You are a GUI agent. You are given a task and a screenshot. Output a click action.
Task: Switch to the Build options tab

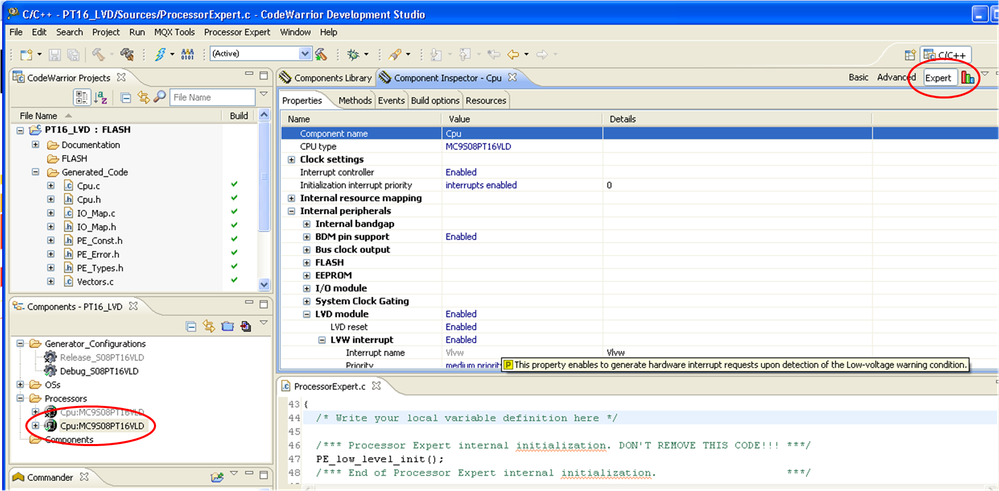pyautogui.click(x=435, y=100)
